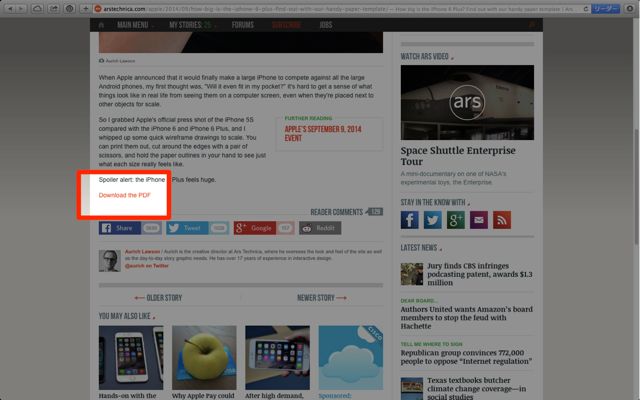Image resolution: width=640 pixels, height=400 pixels.
Task: Click the Share toolbar icon
Action: point(53,9)
